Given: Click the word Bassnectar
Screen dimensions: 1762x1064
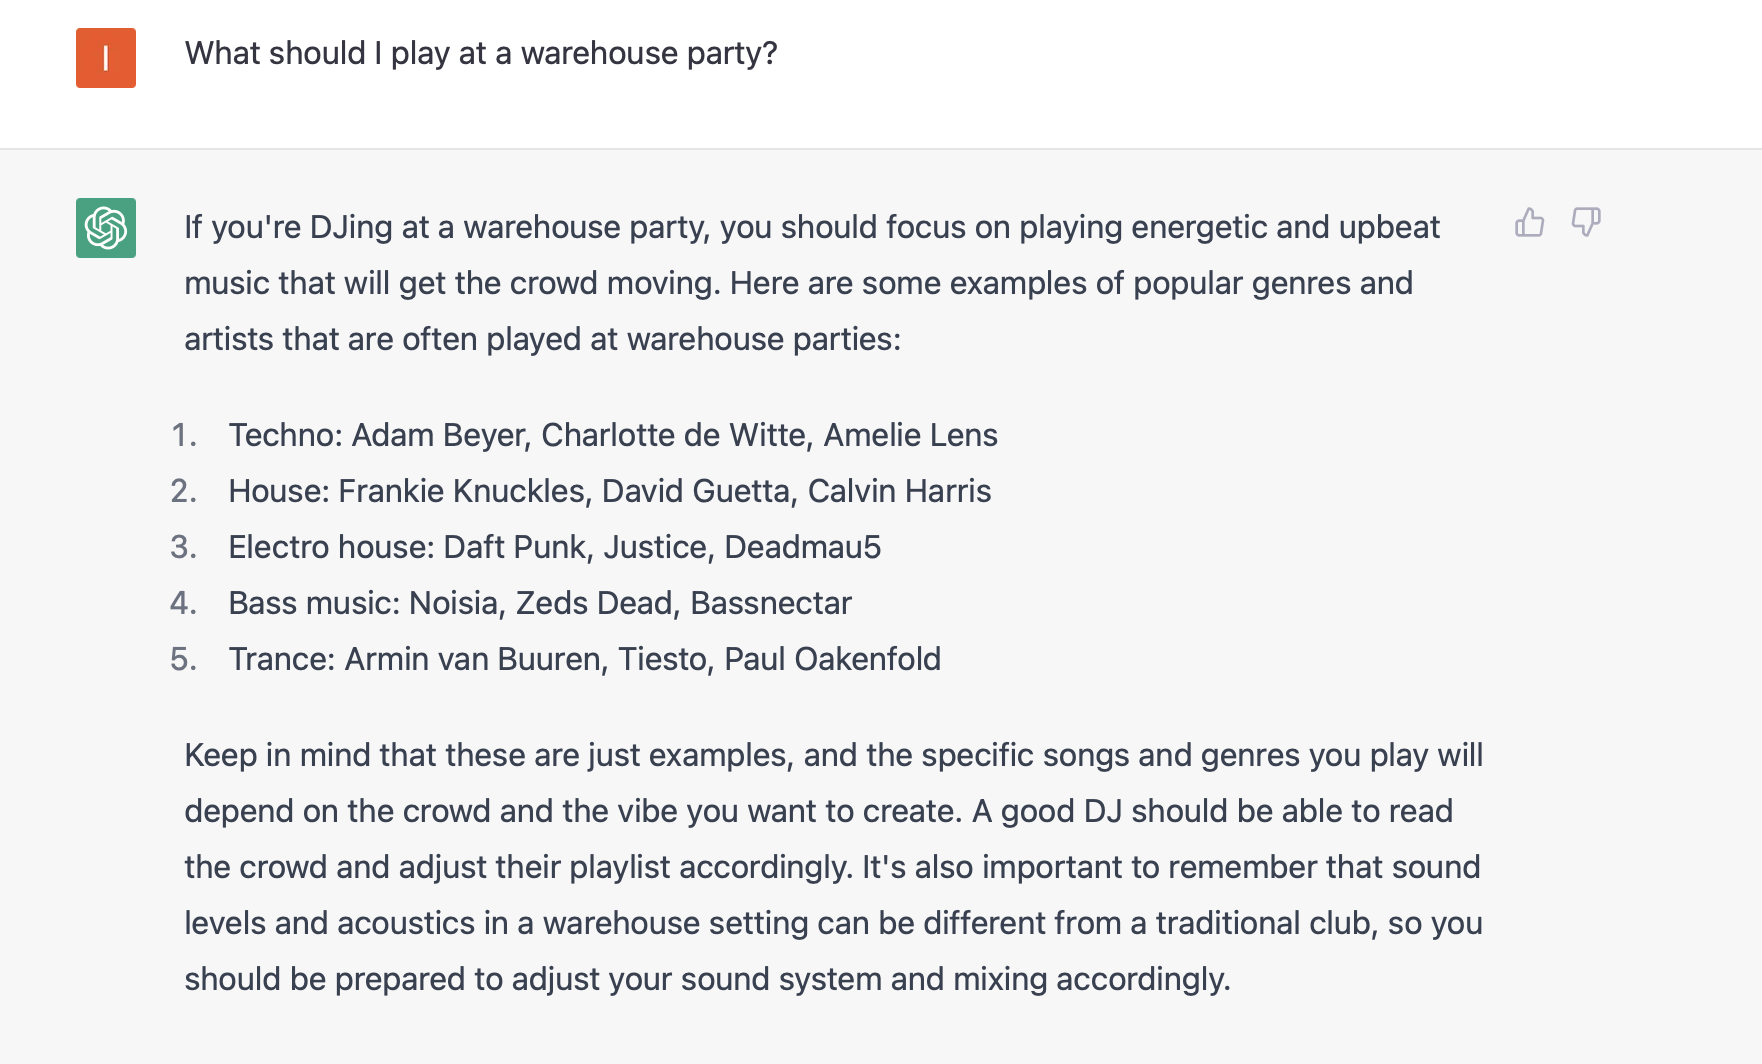Looking at the screenshot, I should [771, 603].
